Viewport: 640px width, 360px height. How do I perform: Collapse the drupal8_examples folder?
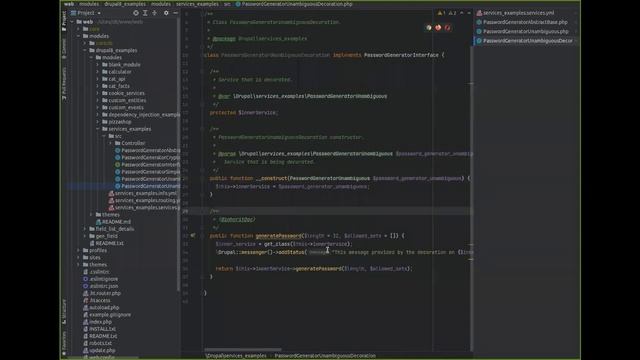[85, 51]
